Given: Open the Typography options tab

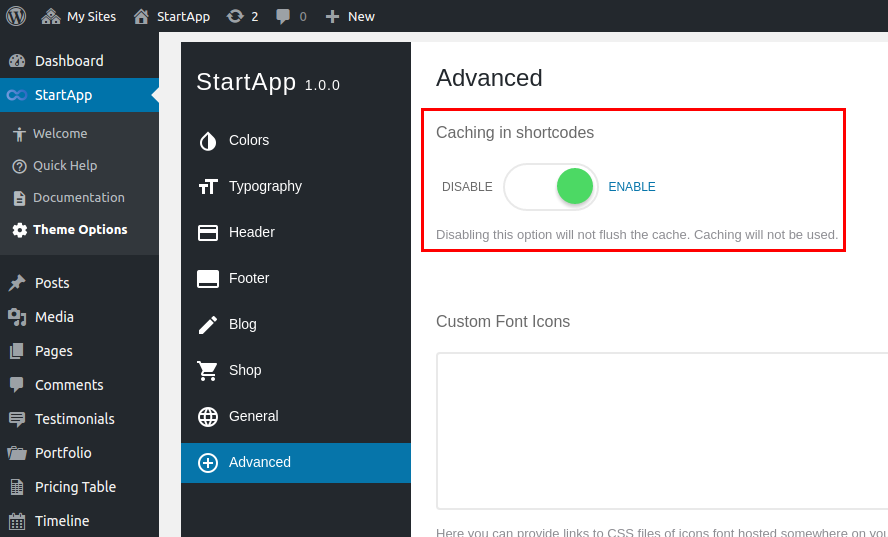Looking at the screenshot, I should pyautogui.click(x=296, y=186).
